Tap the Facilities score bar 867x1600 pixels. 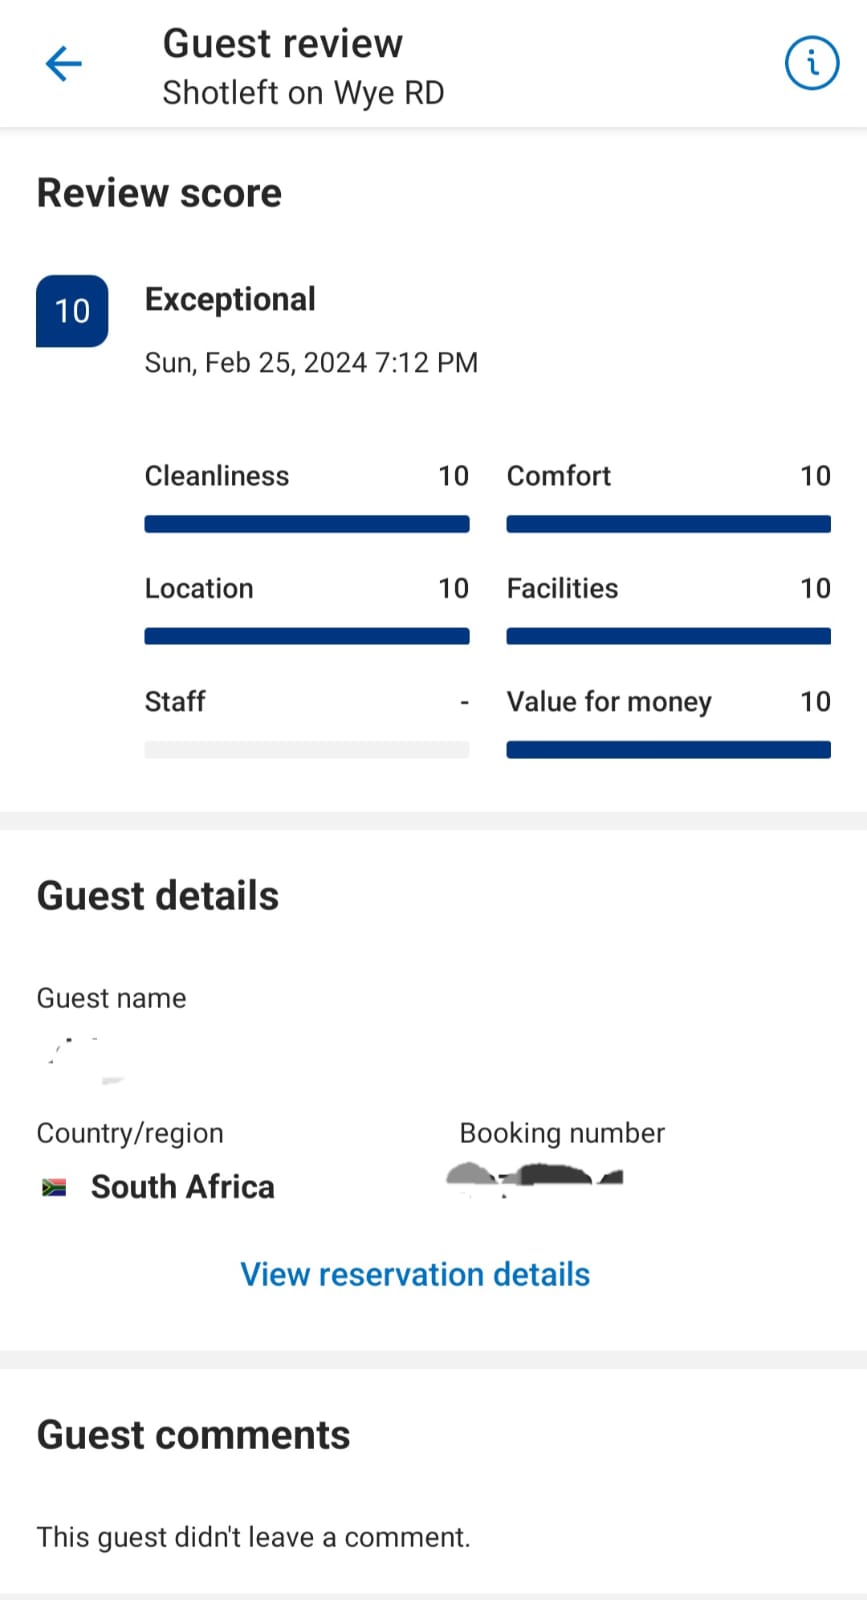668,636
